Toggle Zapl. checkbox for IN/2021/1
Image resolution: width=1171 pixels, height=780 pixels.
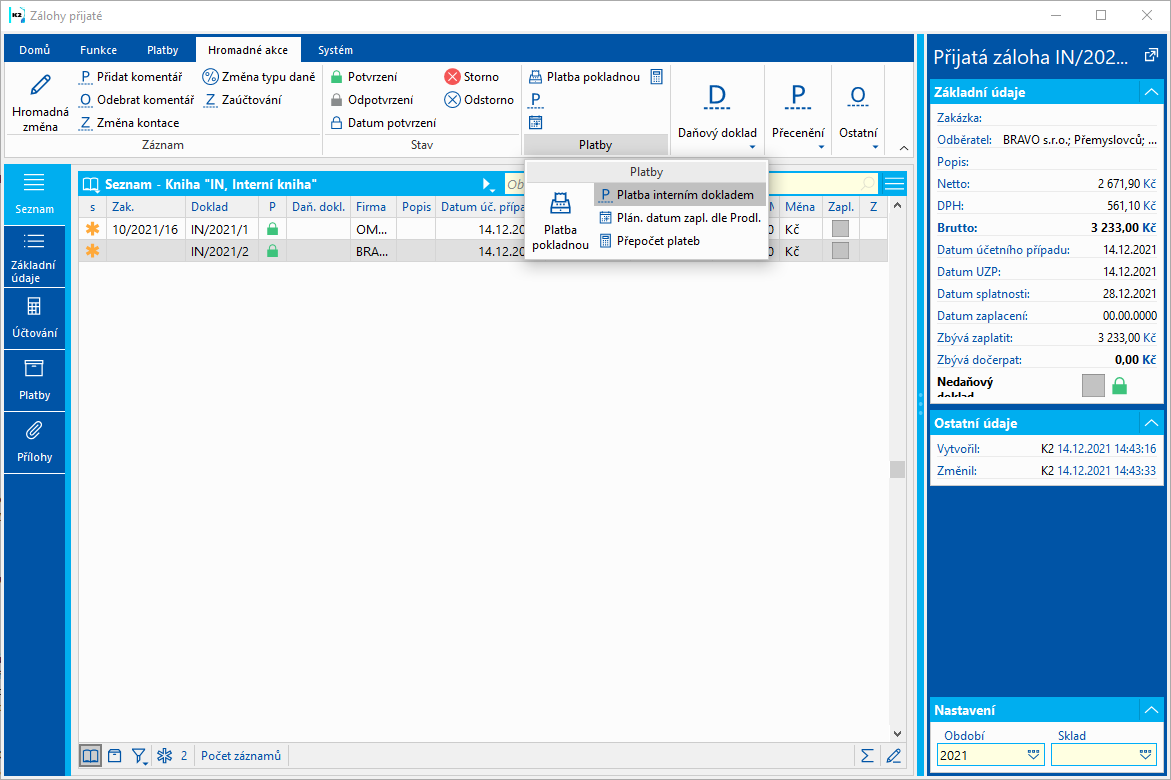pyautogui.click(x=840, y=229)
